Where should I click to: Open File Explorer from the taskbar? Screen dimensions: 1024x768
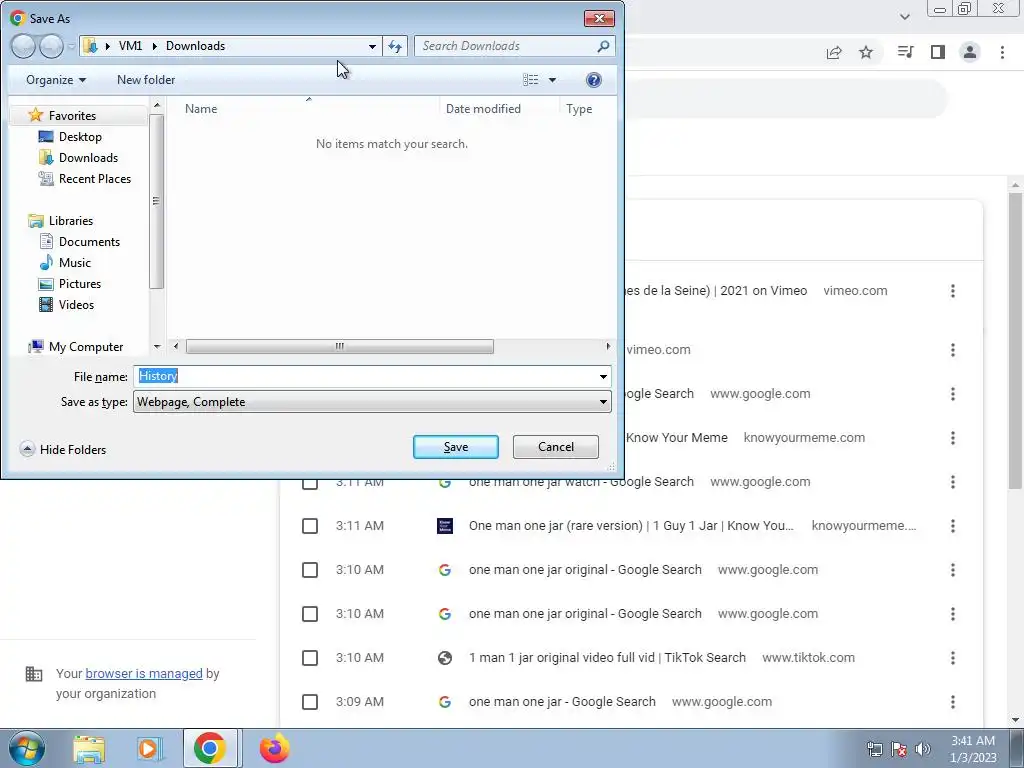click(89, 749)
